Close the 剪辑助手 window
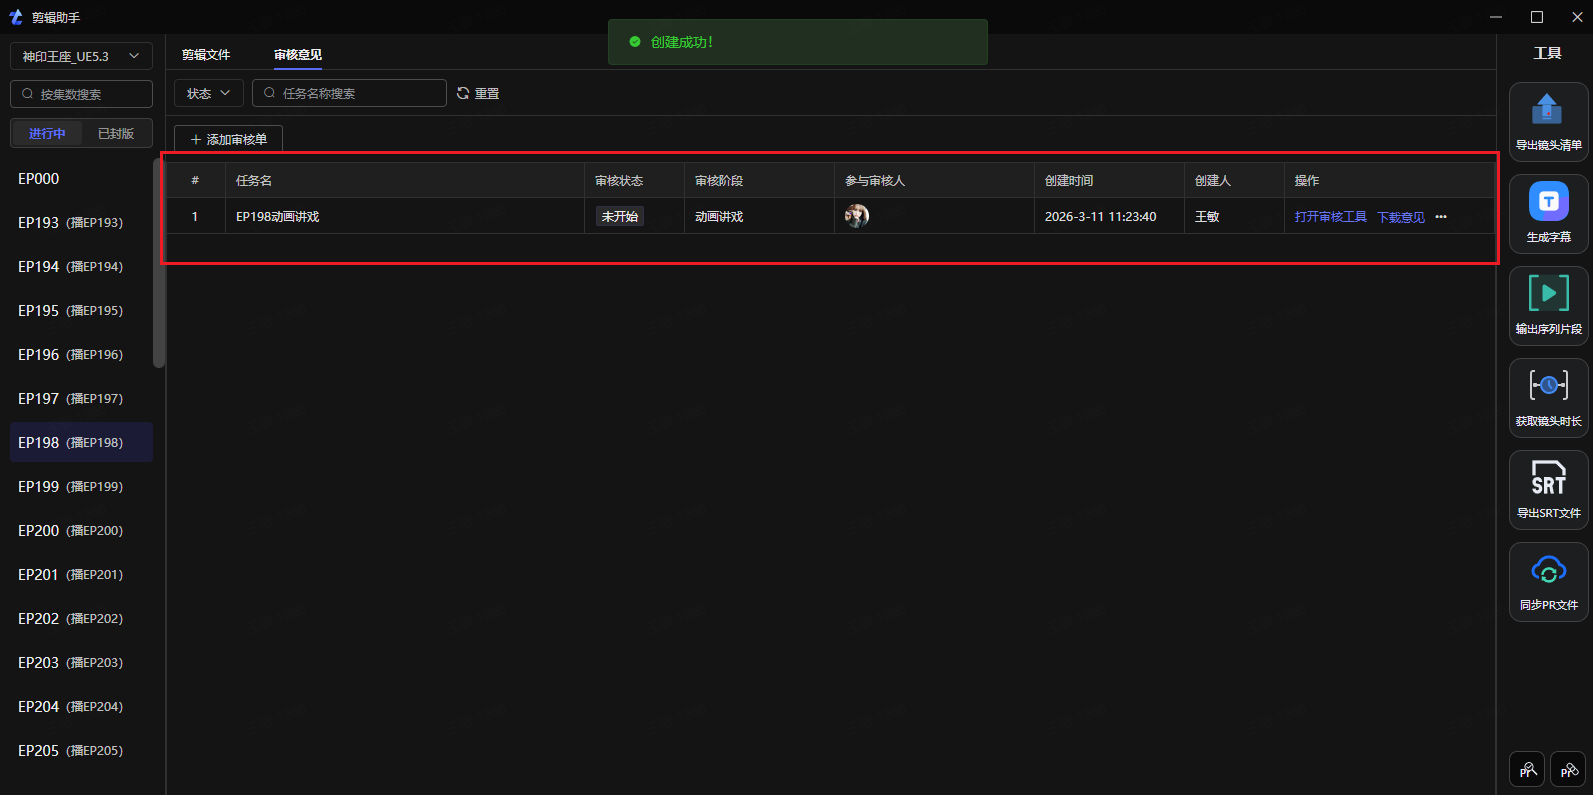The width and height of the screenshot is (1593, 795). tap(1577, 17)
